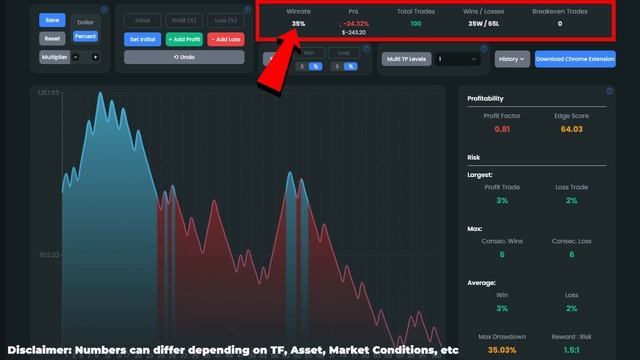Increase multiplier with the plus icon
Image resolution: width=640 pixels, height=360 pixels.
pyautogui.click(x=95, y=57)
